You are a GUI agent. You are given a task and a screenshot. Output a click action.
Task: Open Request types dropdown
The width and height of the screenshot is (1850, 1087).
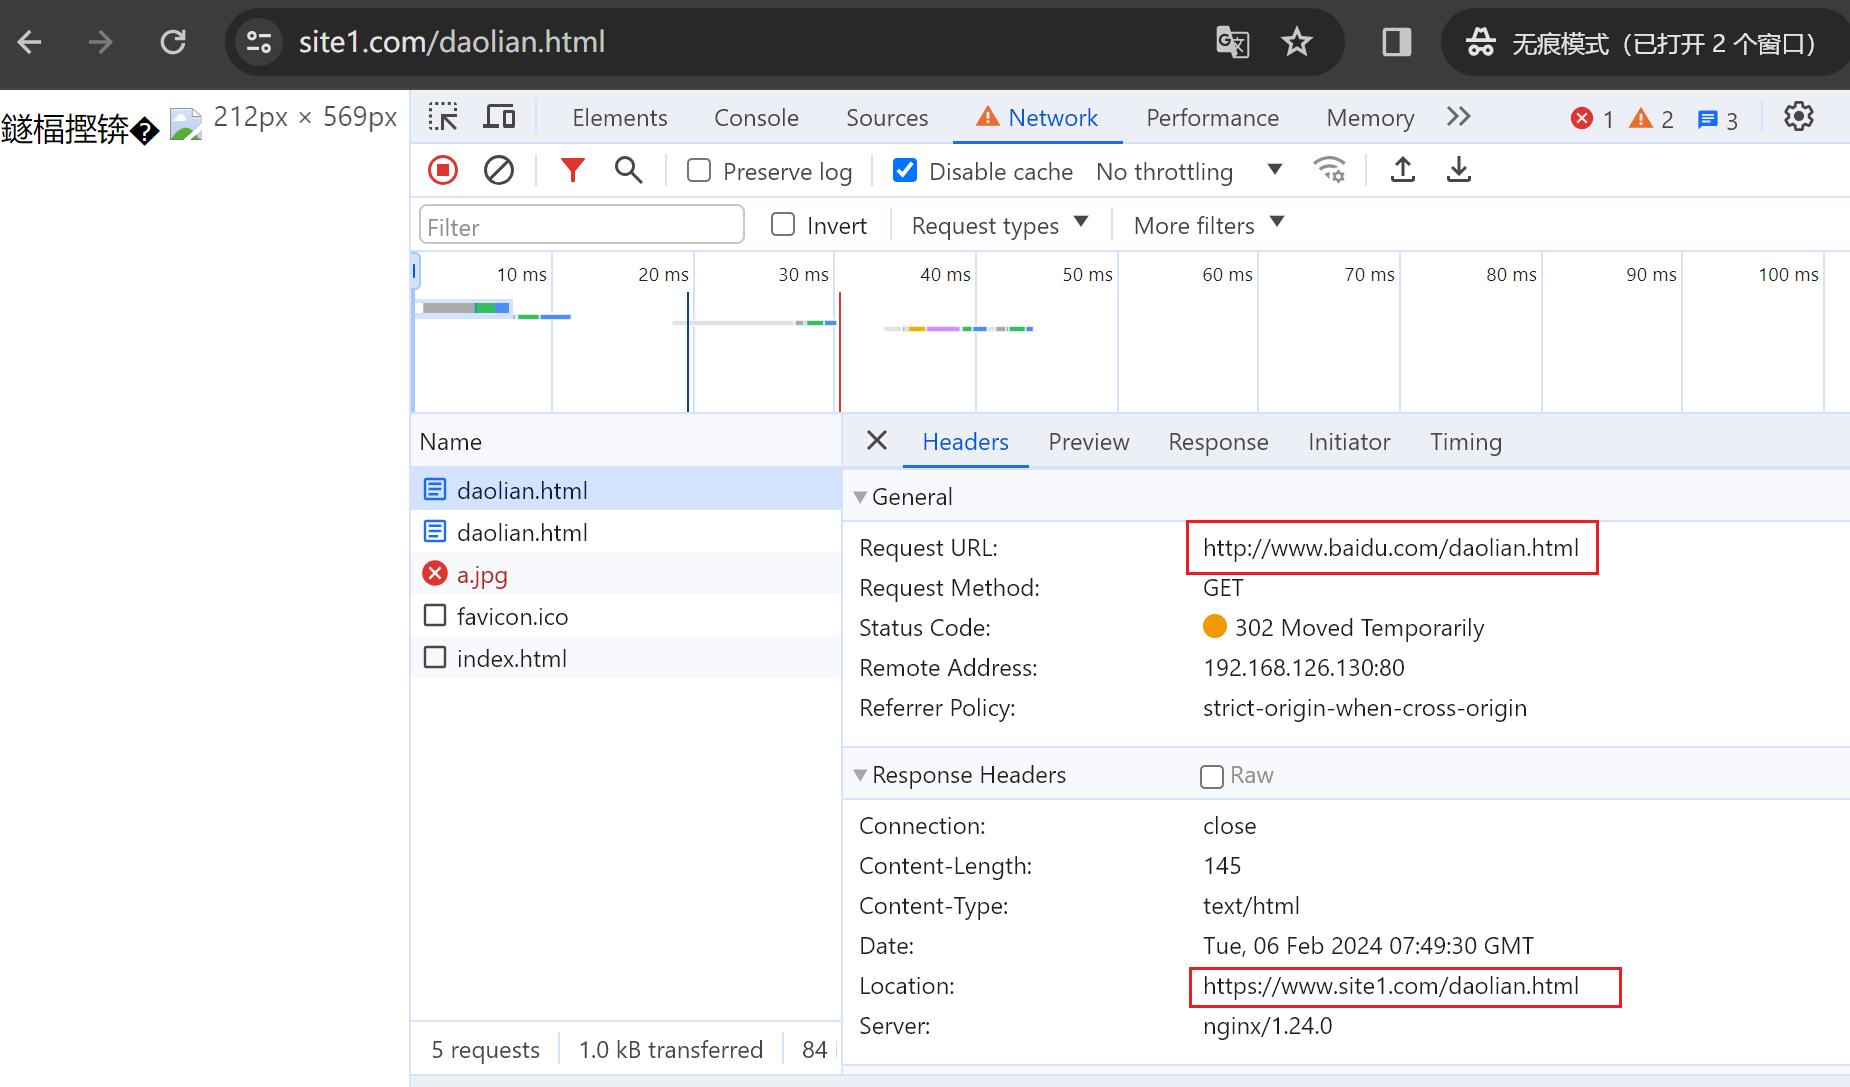[1000, 225]
